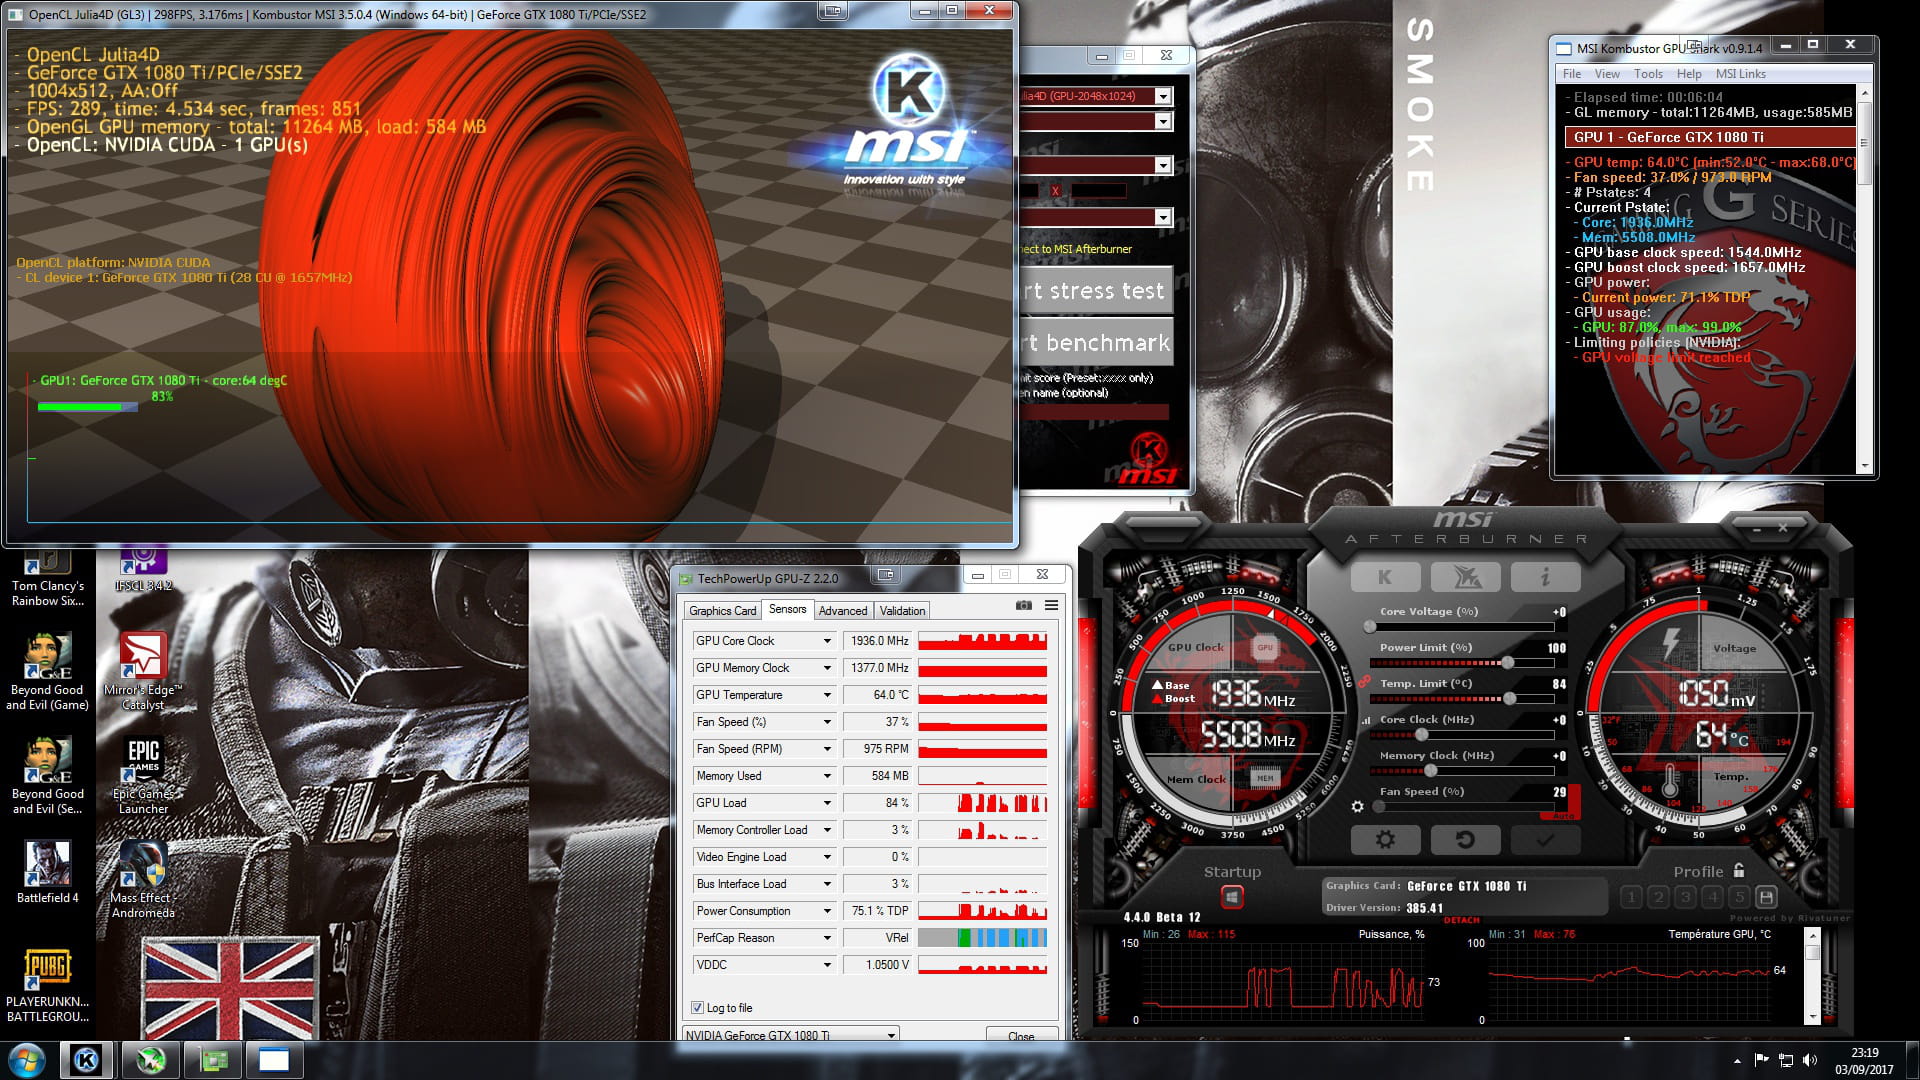Adjust Power Limit (%) slider handle
This screenshot has width=1920, height=1080.
point(1507,662)
